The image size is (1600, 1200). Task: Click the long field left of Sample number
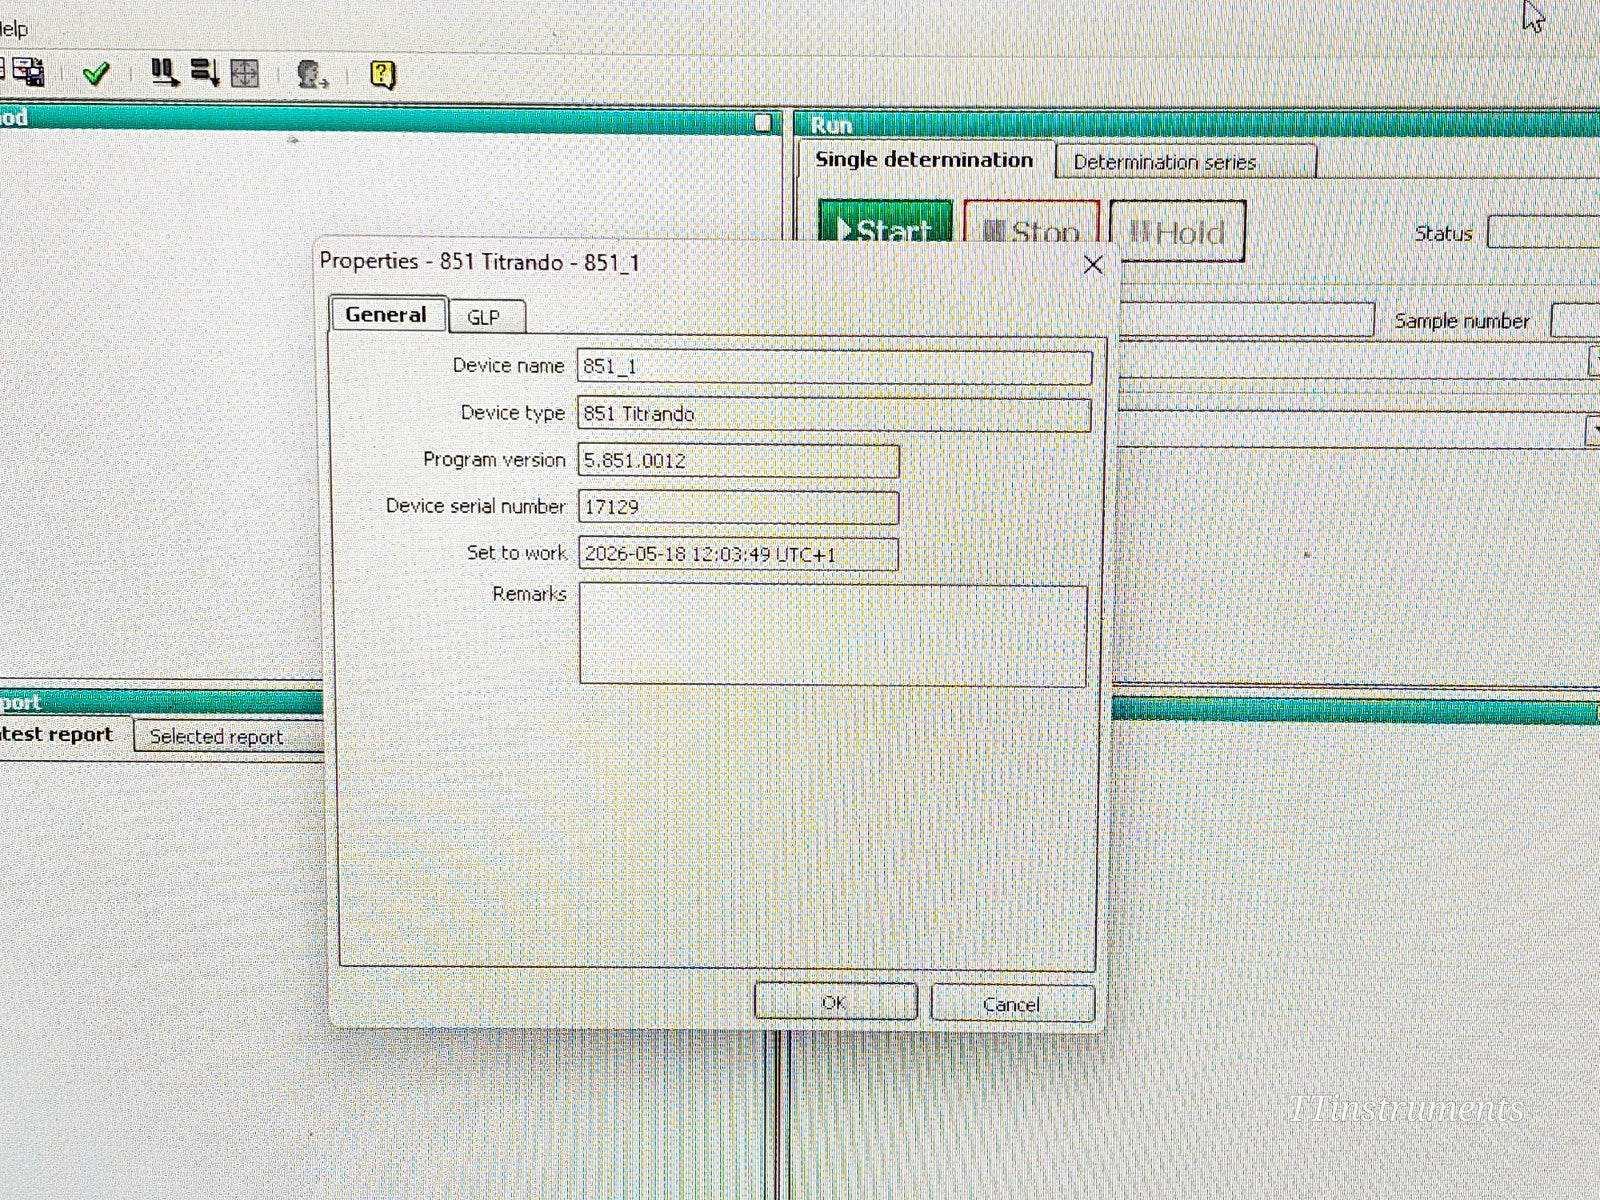tap(1247, 320)
